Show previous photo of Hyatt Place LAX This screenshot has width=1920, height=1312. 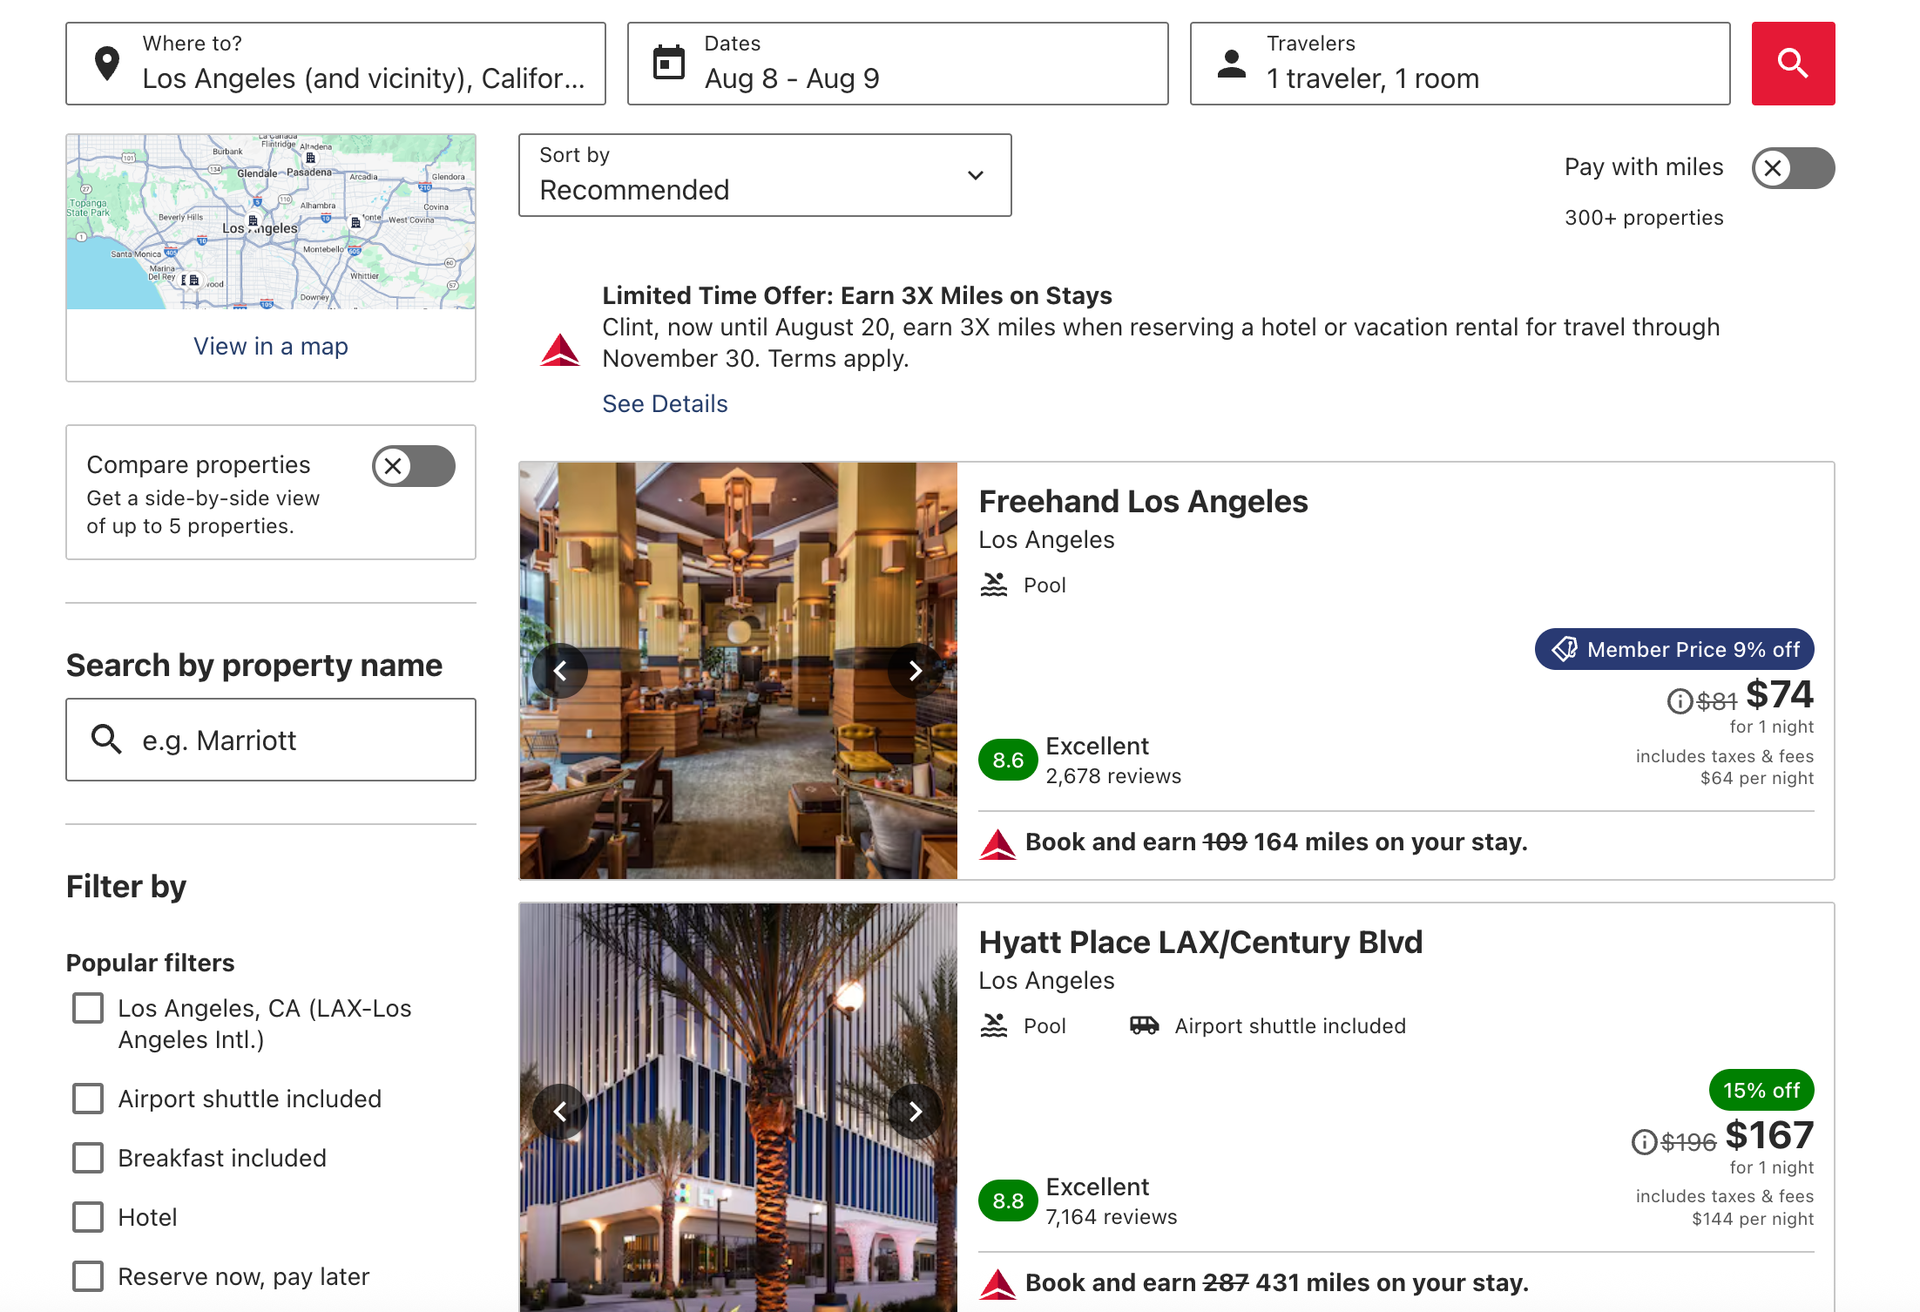(x=560, y=1111)
